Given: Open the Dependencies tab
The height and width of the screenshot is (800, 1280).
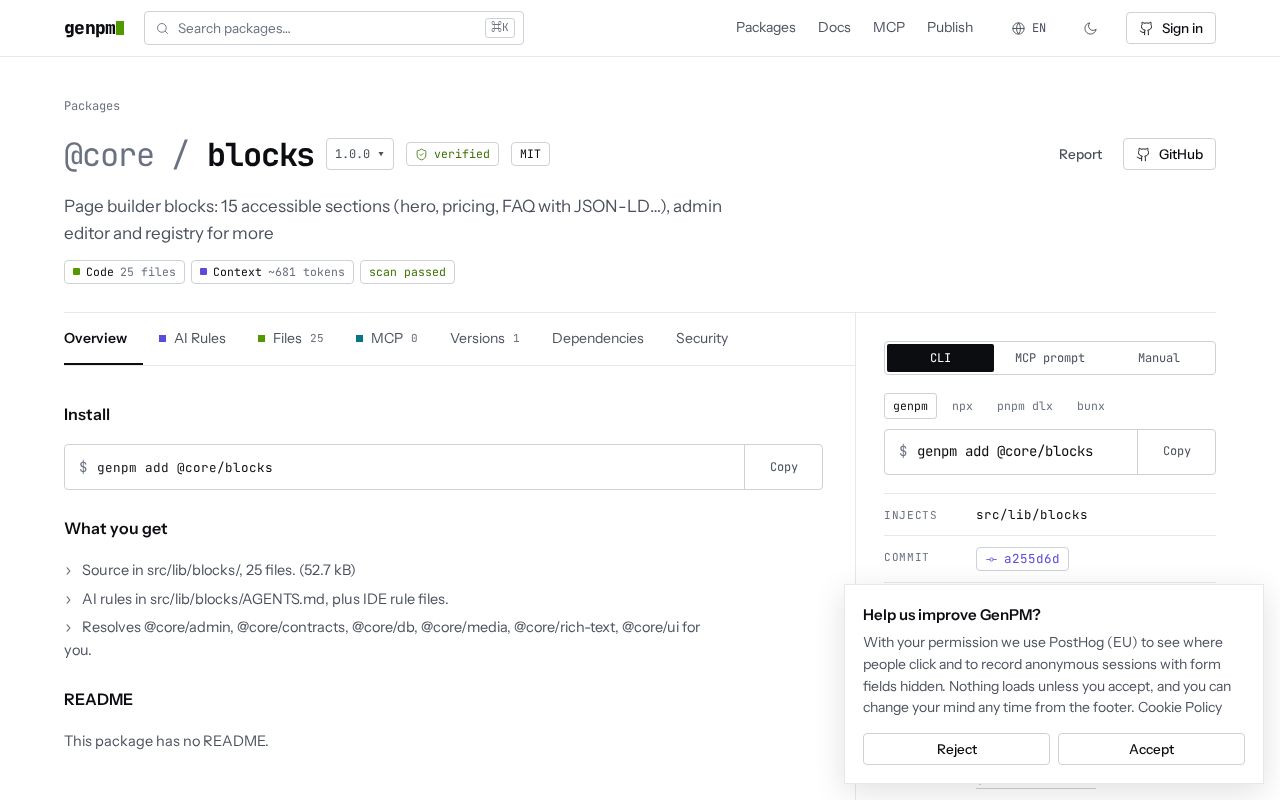Looking at the screenshot, I should click(598, 338).
